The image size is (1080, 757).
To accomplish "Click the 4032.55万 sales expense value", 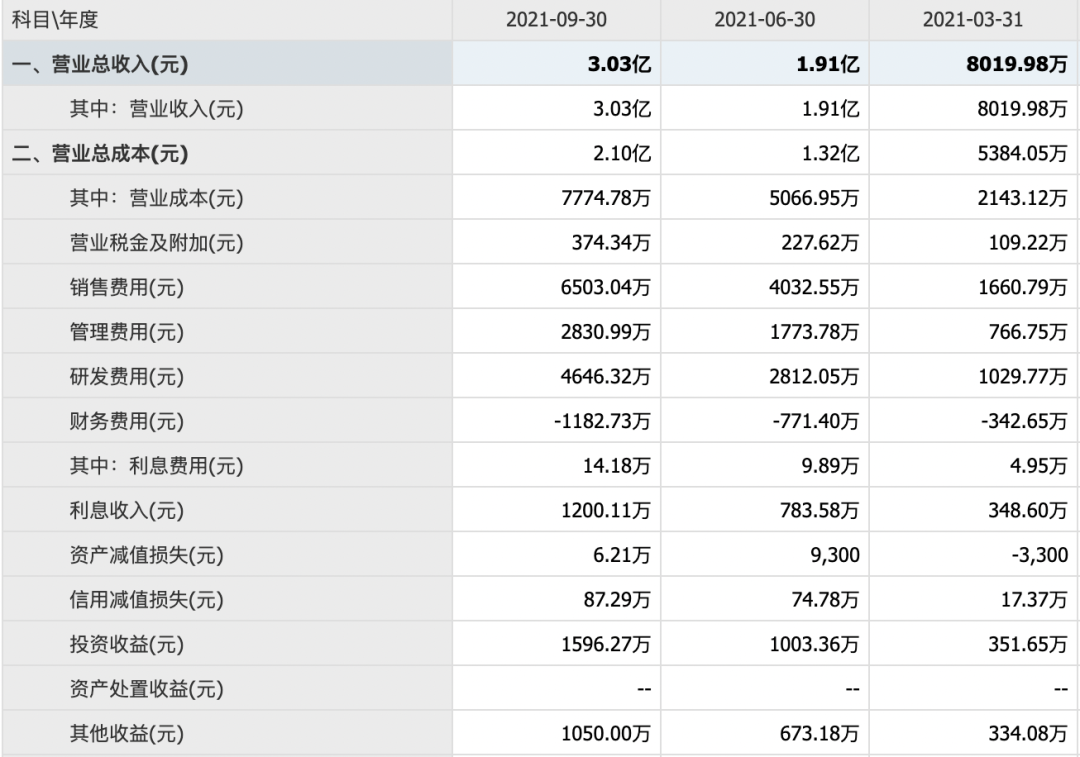I will point(814,287).
